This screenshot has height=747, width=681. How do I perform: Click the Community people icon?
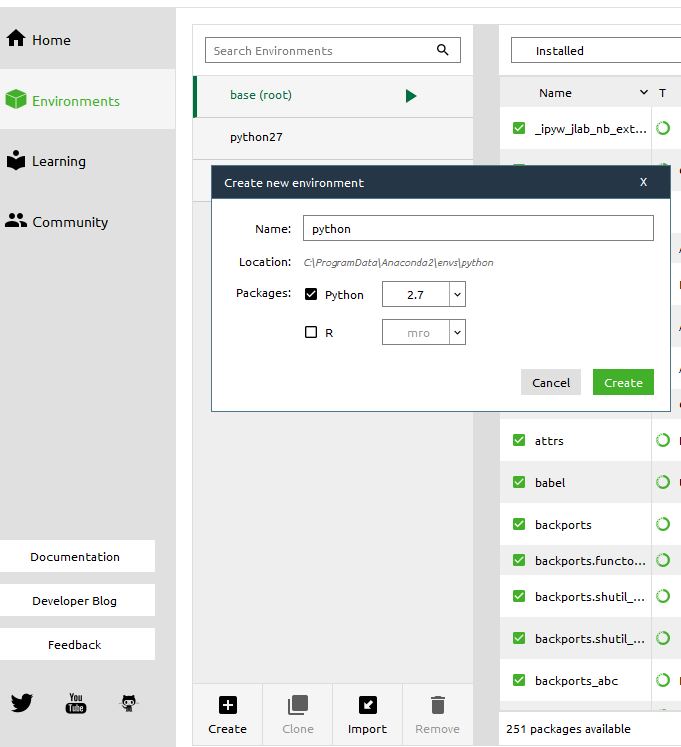(16, 220)
